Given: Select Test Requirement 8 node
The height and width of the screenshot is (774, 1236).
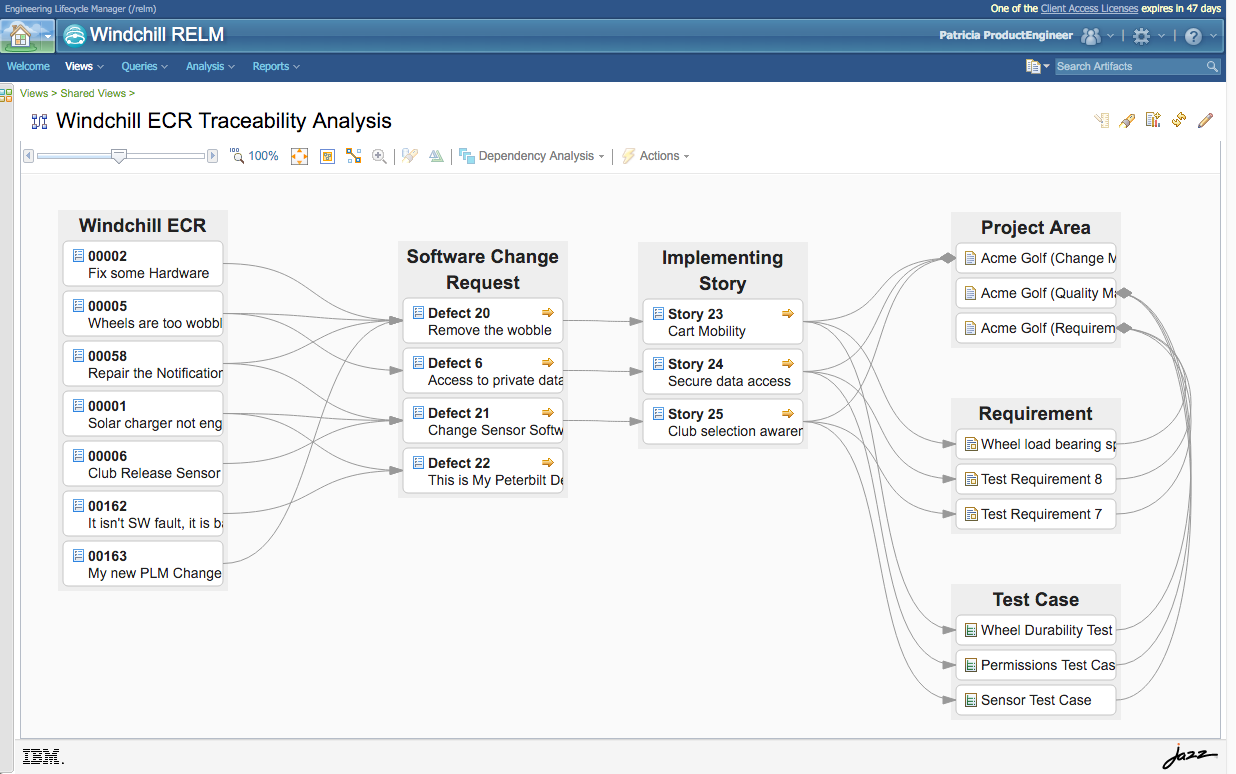Looking at the screenshot, I should click(1036, 479).
